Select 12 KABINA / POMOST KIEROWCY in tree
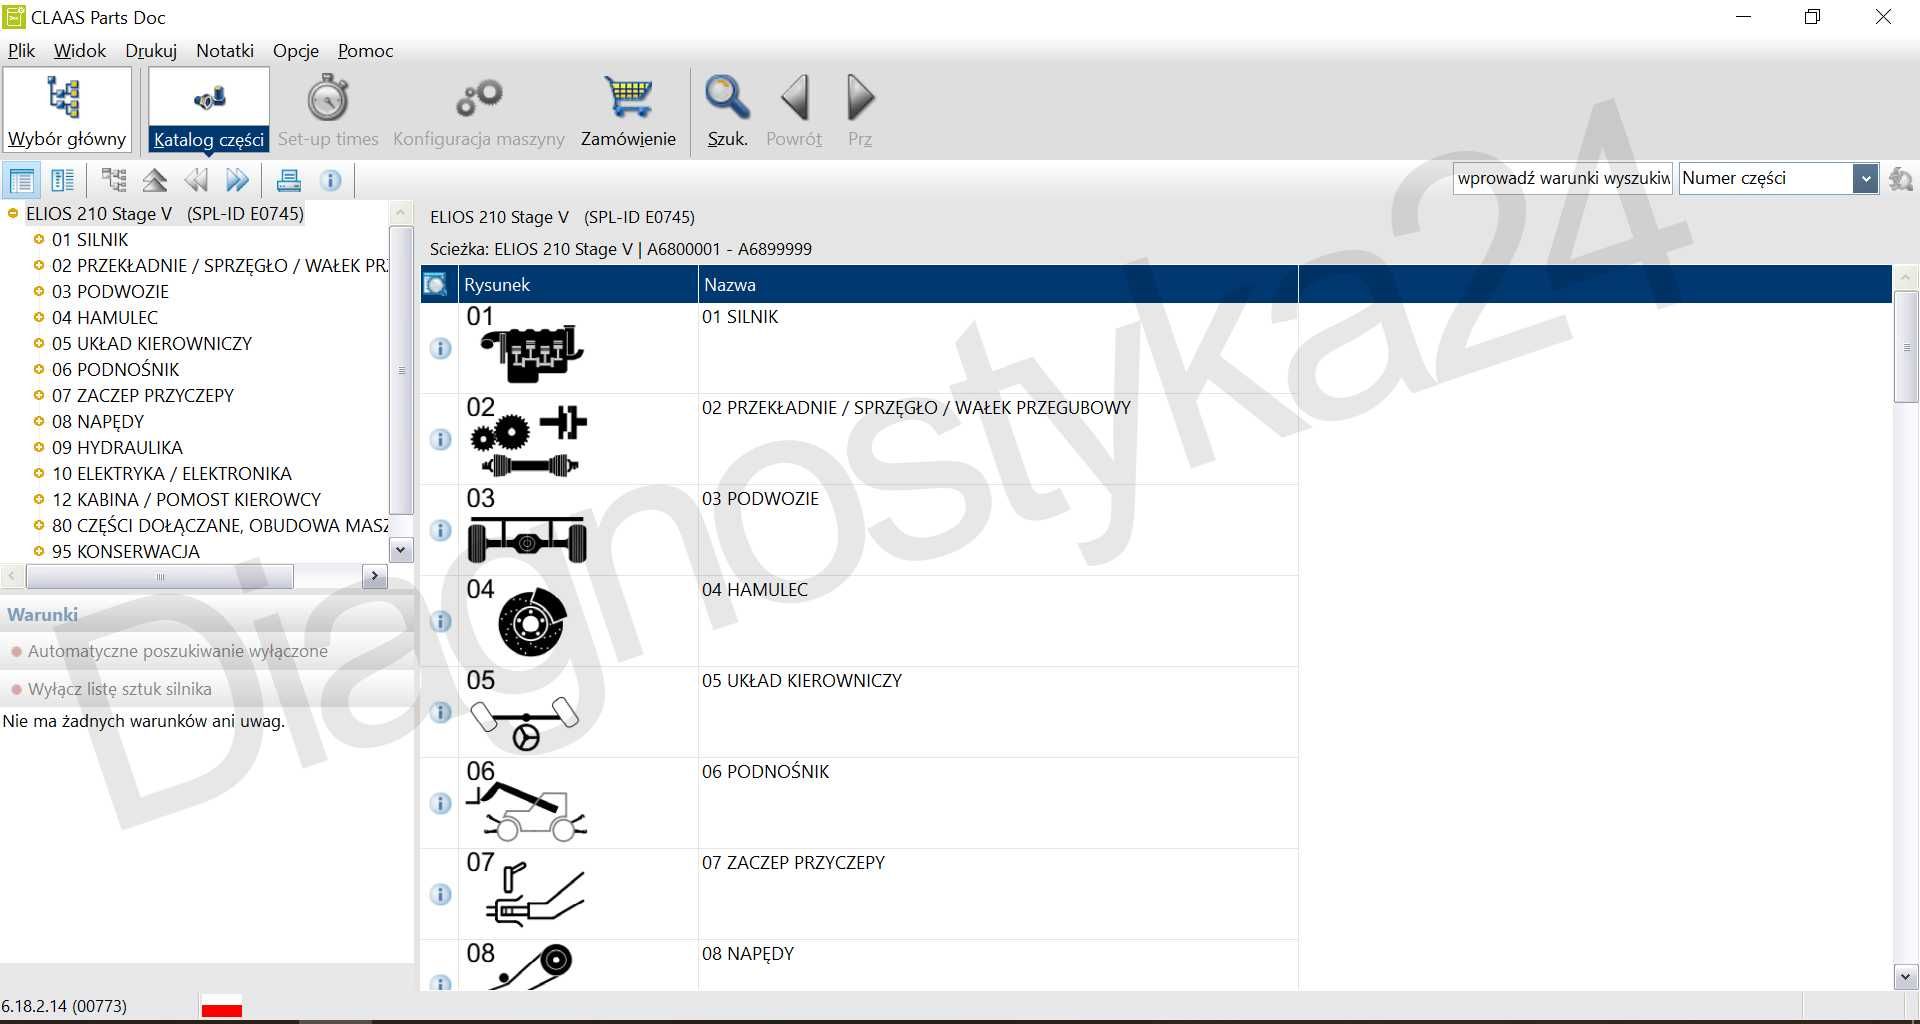 [186, 499]
